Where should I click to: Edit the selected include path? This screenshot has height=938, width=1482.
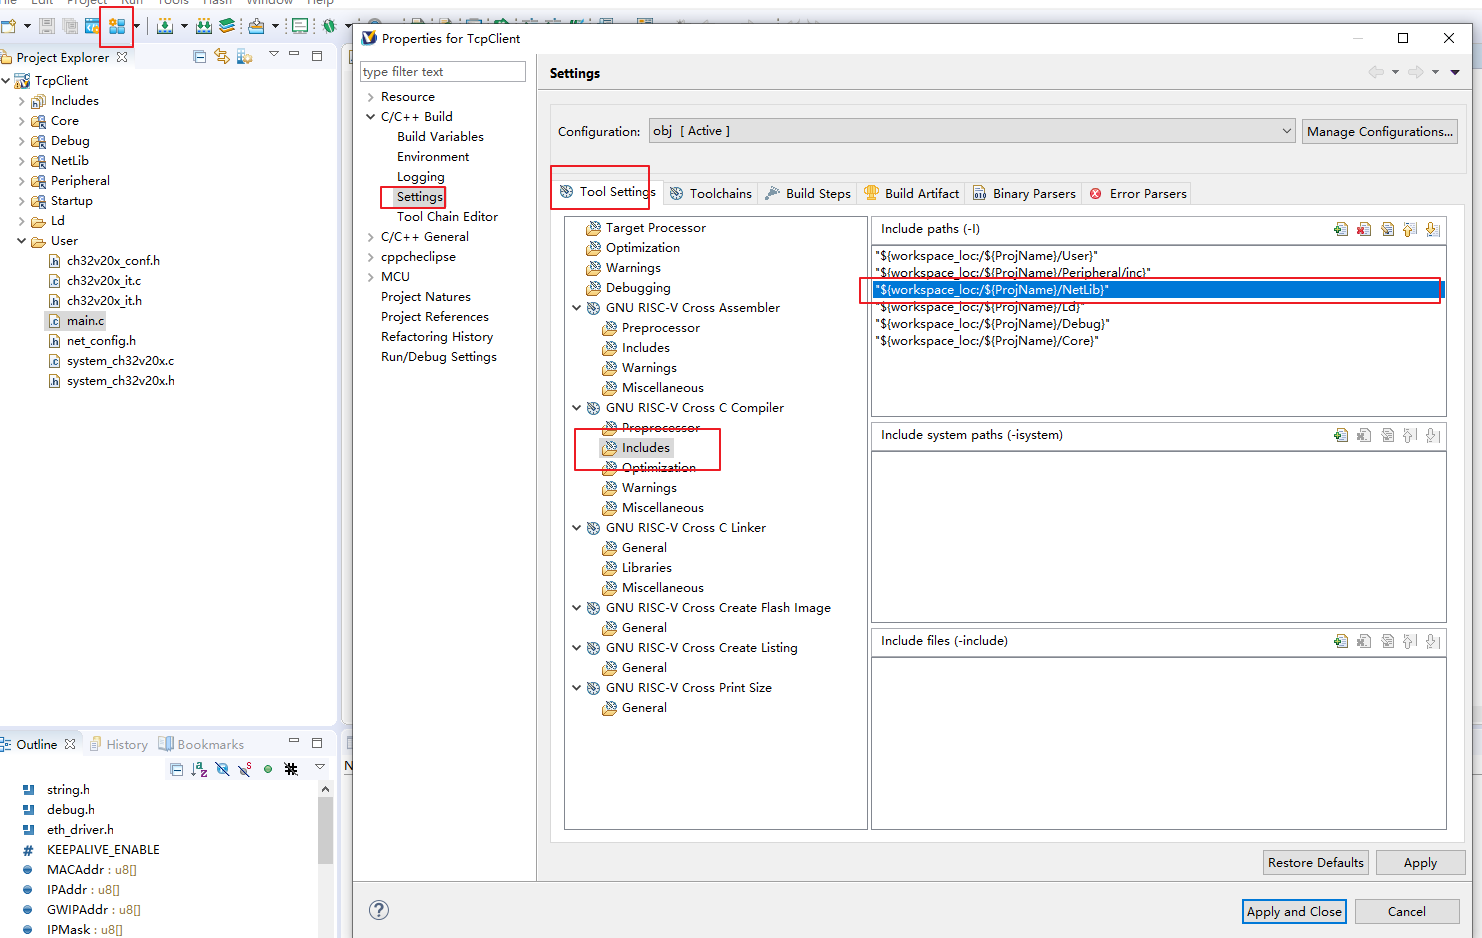[x=1387, y=229]
